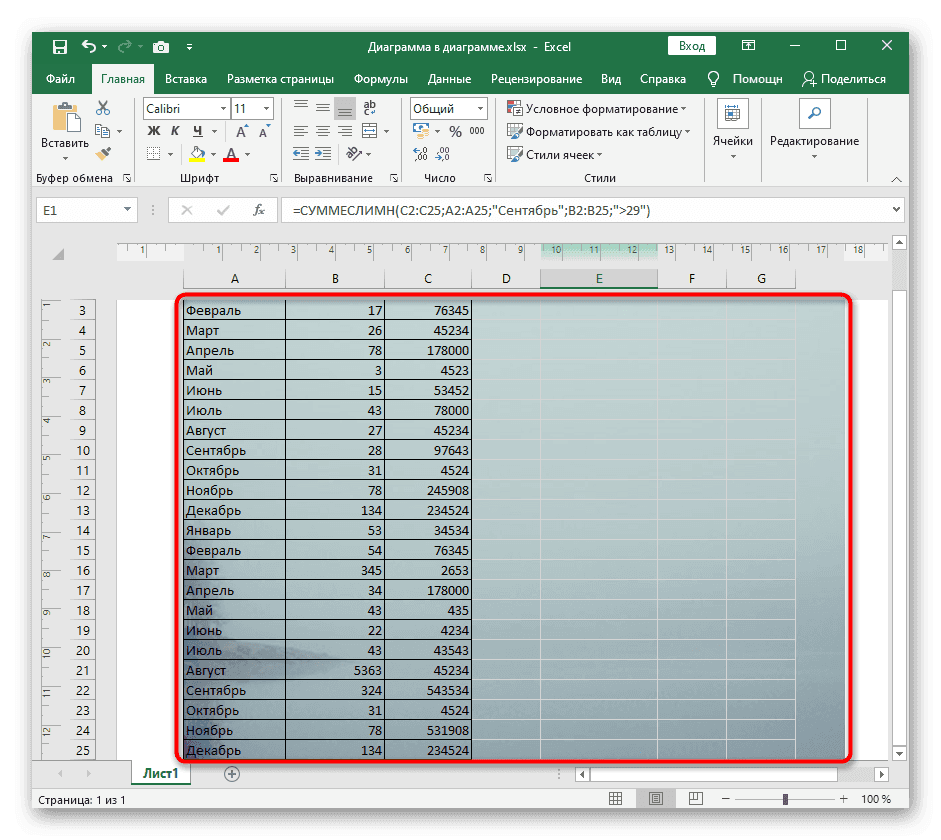Open the Calibri font name dropdown

222,109
